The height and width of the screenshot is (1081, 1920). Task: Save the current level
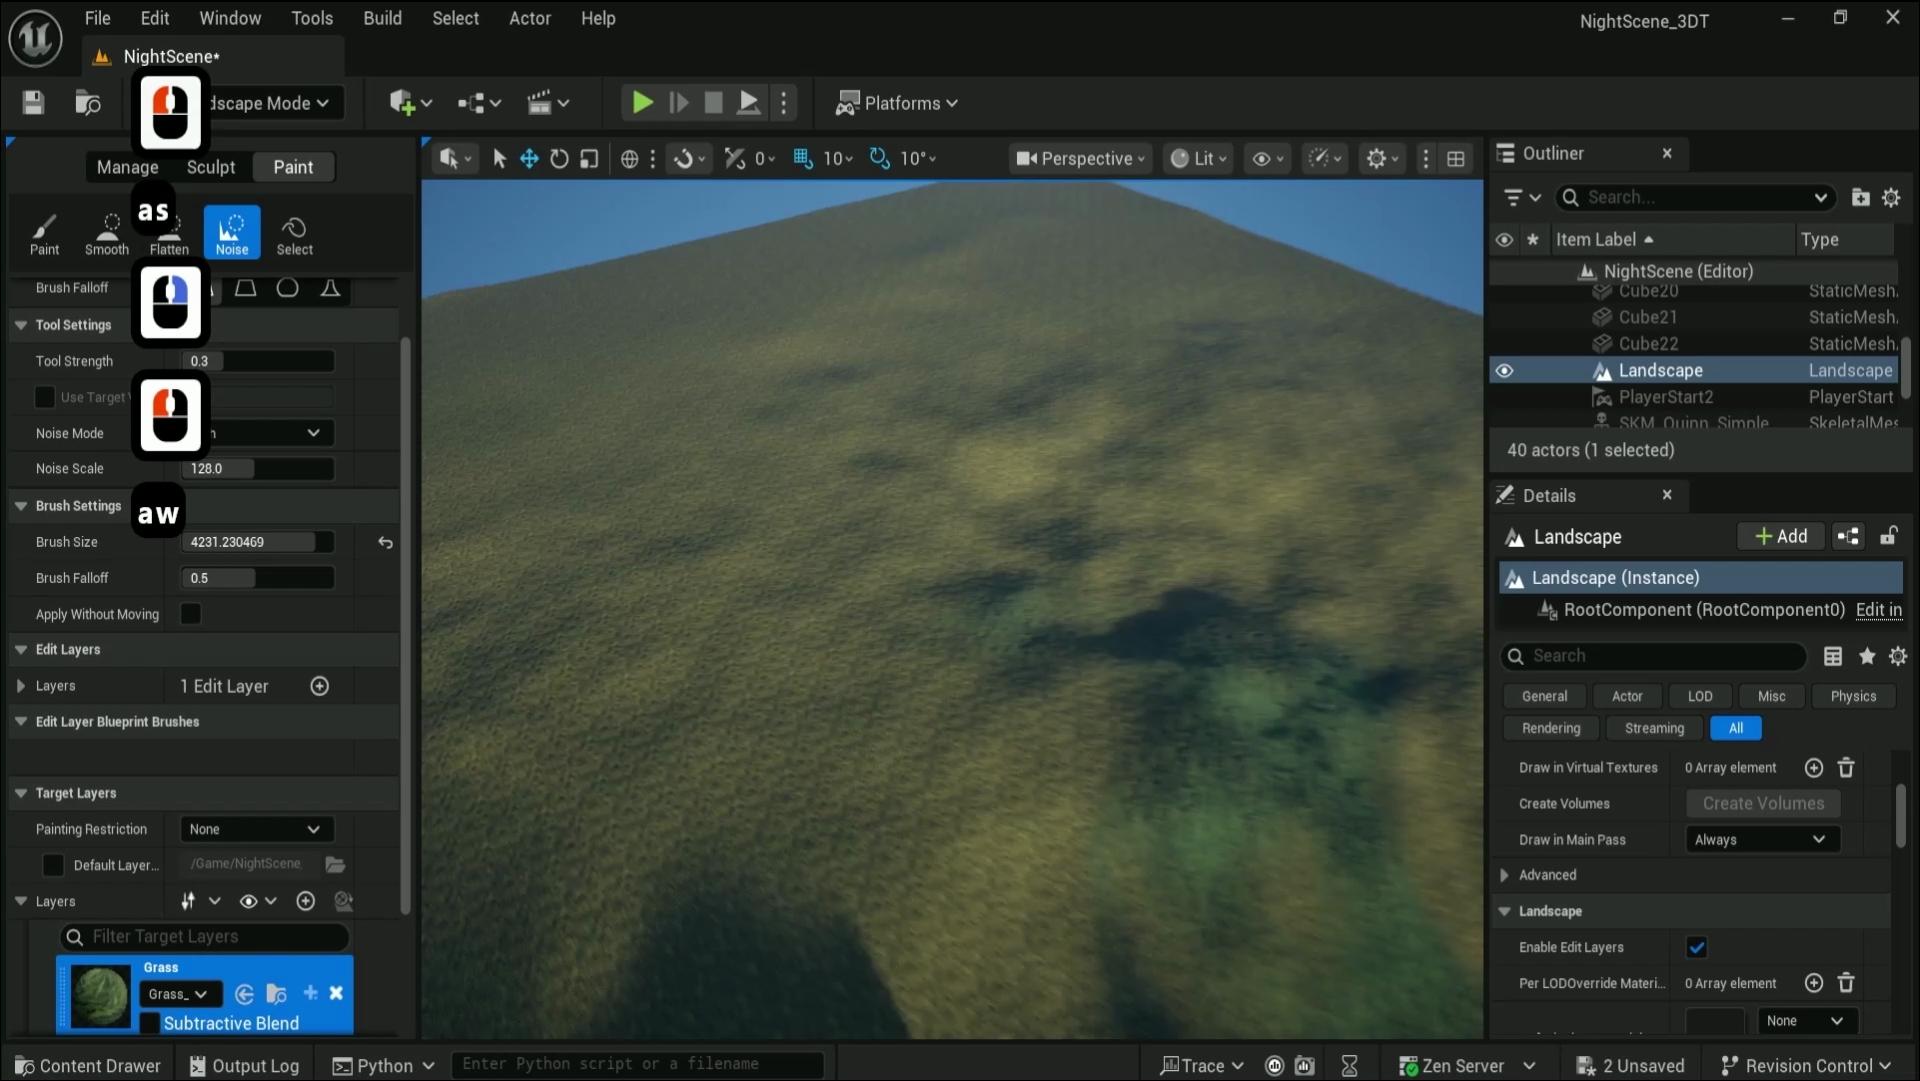point(33,102)
